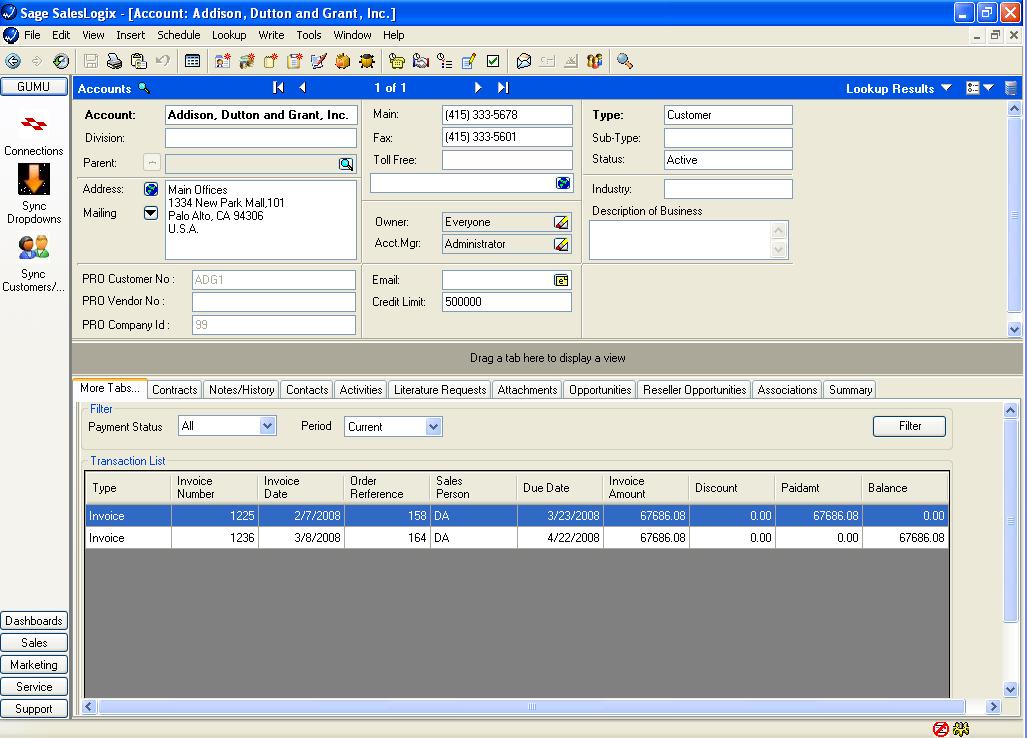Click the Back navigation arrow in toolbar
The height and width of the screenshot is (738, 1027).
[x=12, y=62]
